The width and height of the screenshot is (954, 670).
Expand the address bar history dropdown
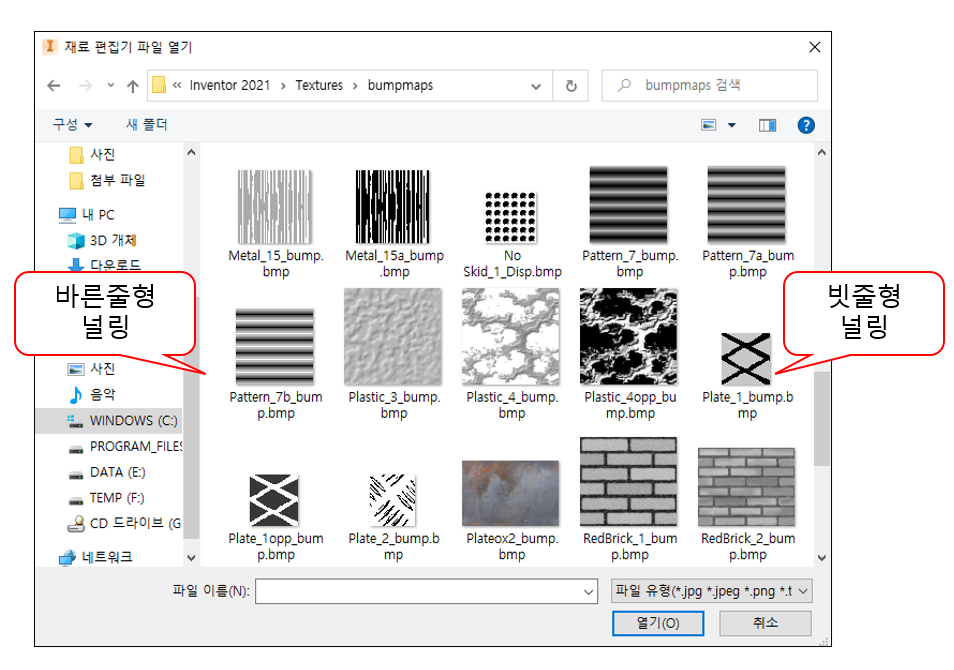536,86
